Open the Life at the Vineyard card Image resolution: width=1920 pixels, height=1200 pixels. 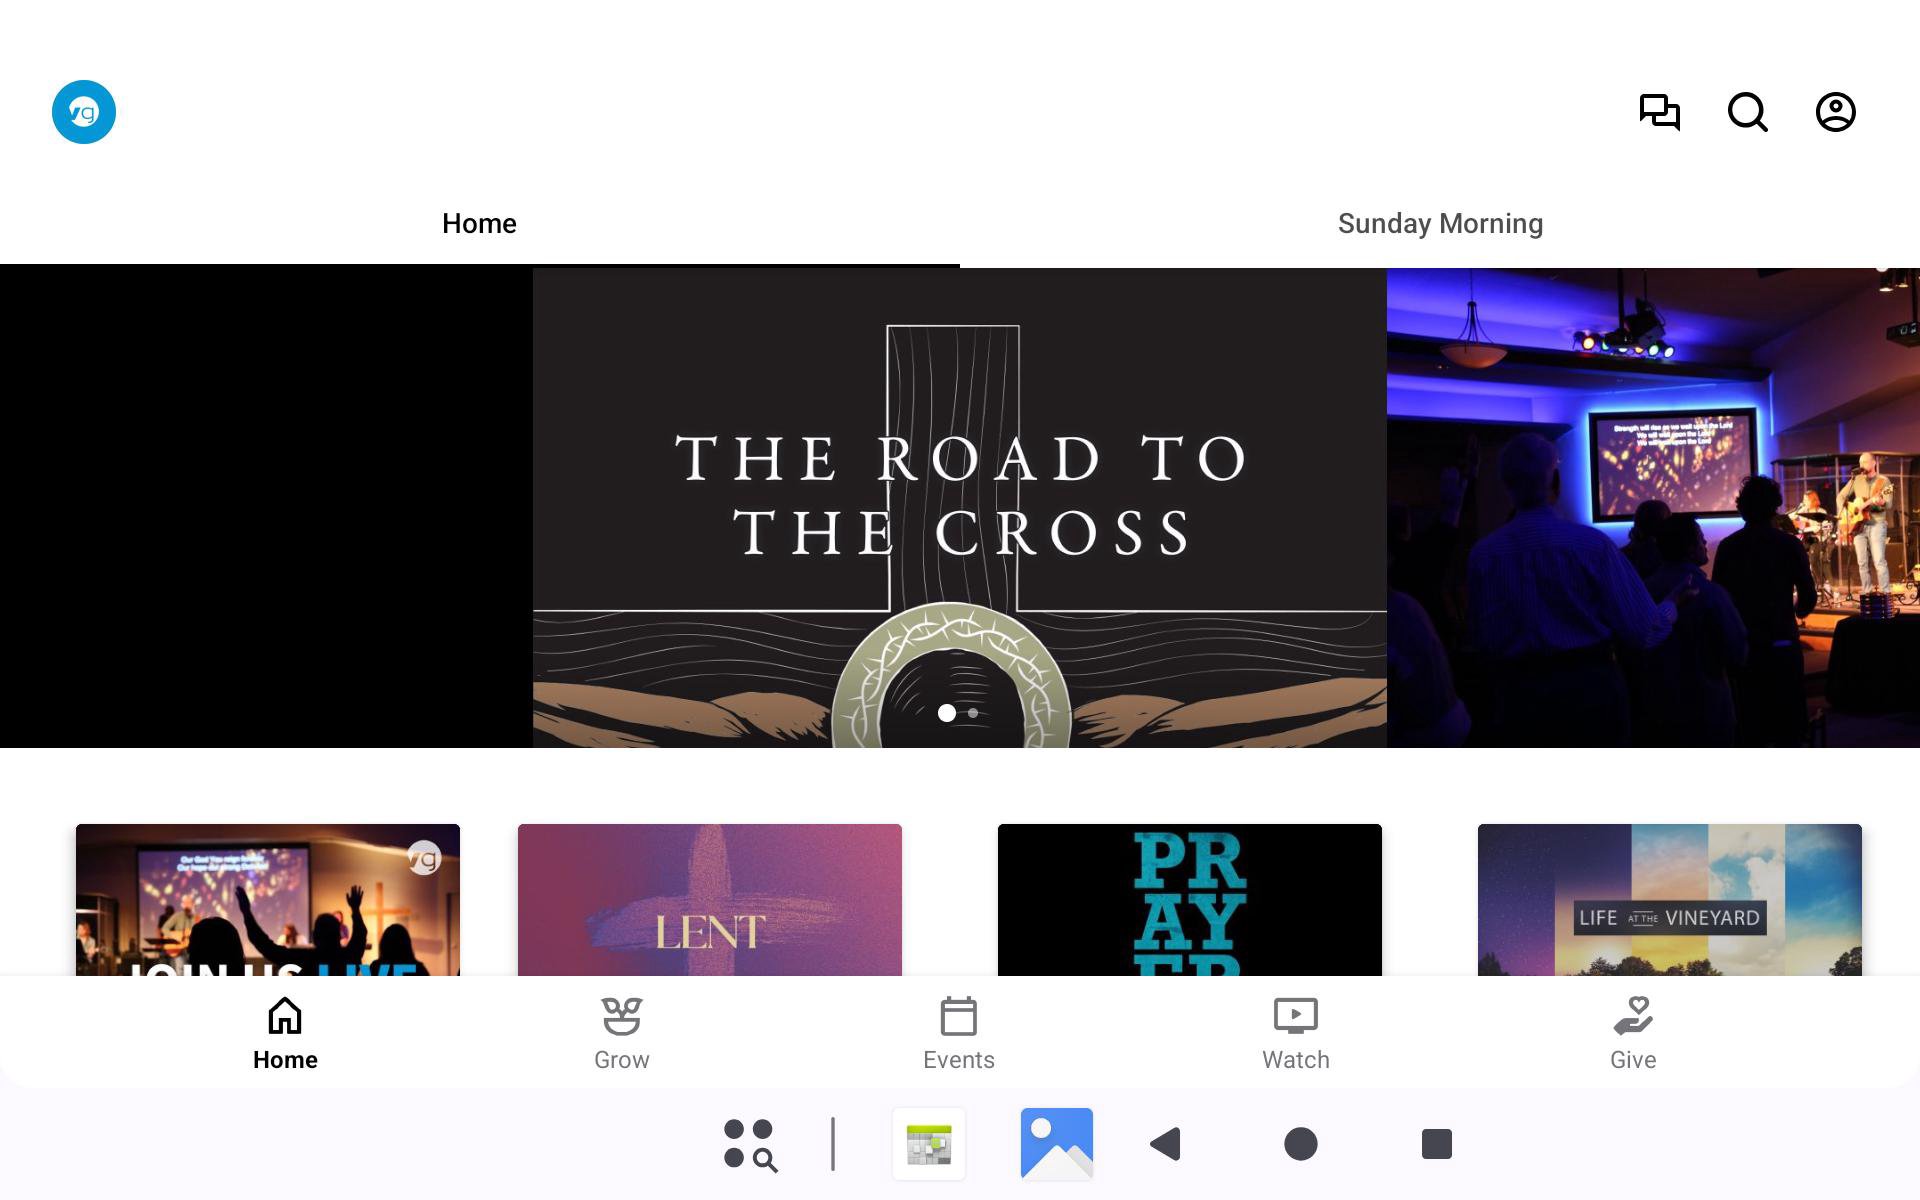click(x=1669, y=900)
